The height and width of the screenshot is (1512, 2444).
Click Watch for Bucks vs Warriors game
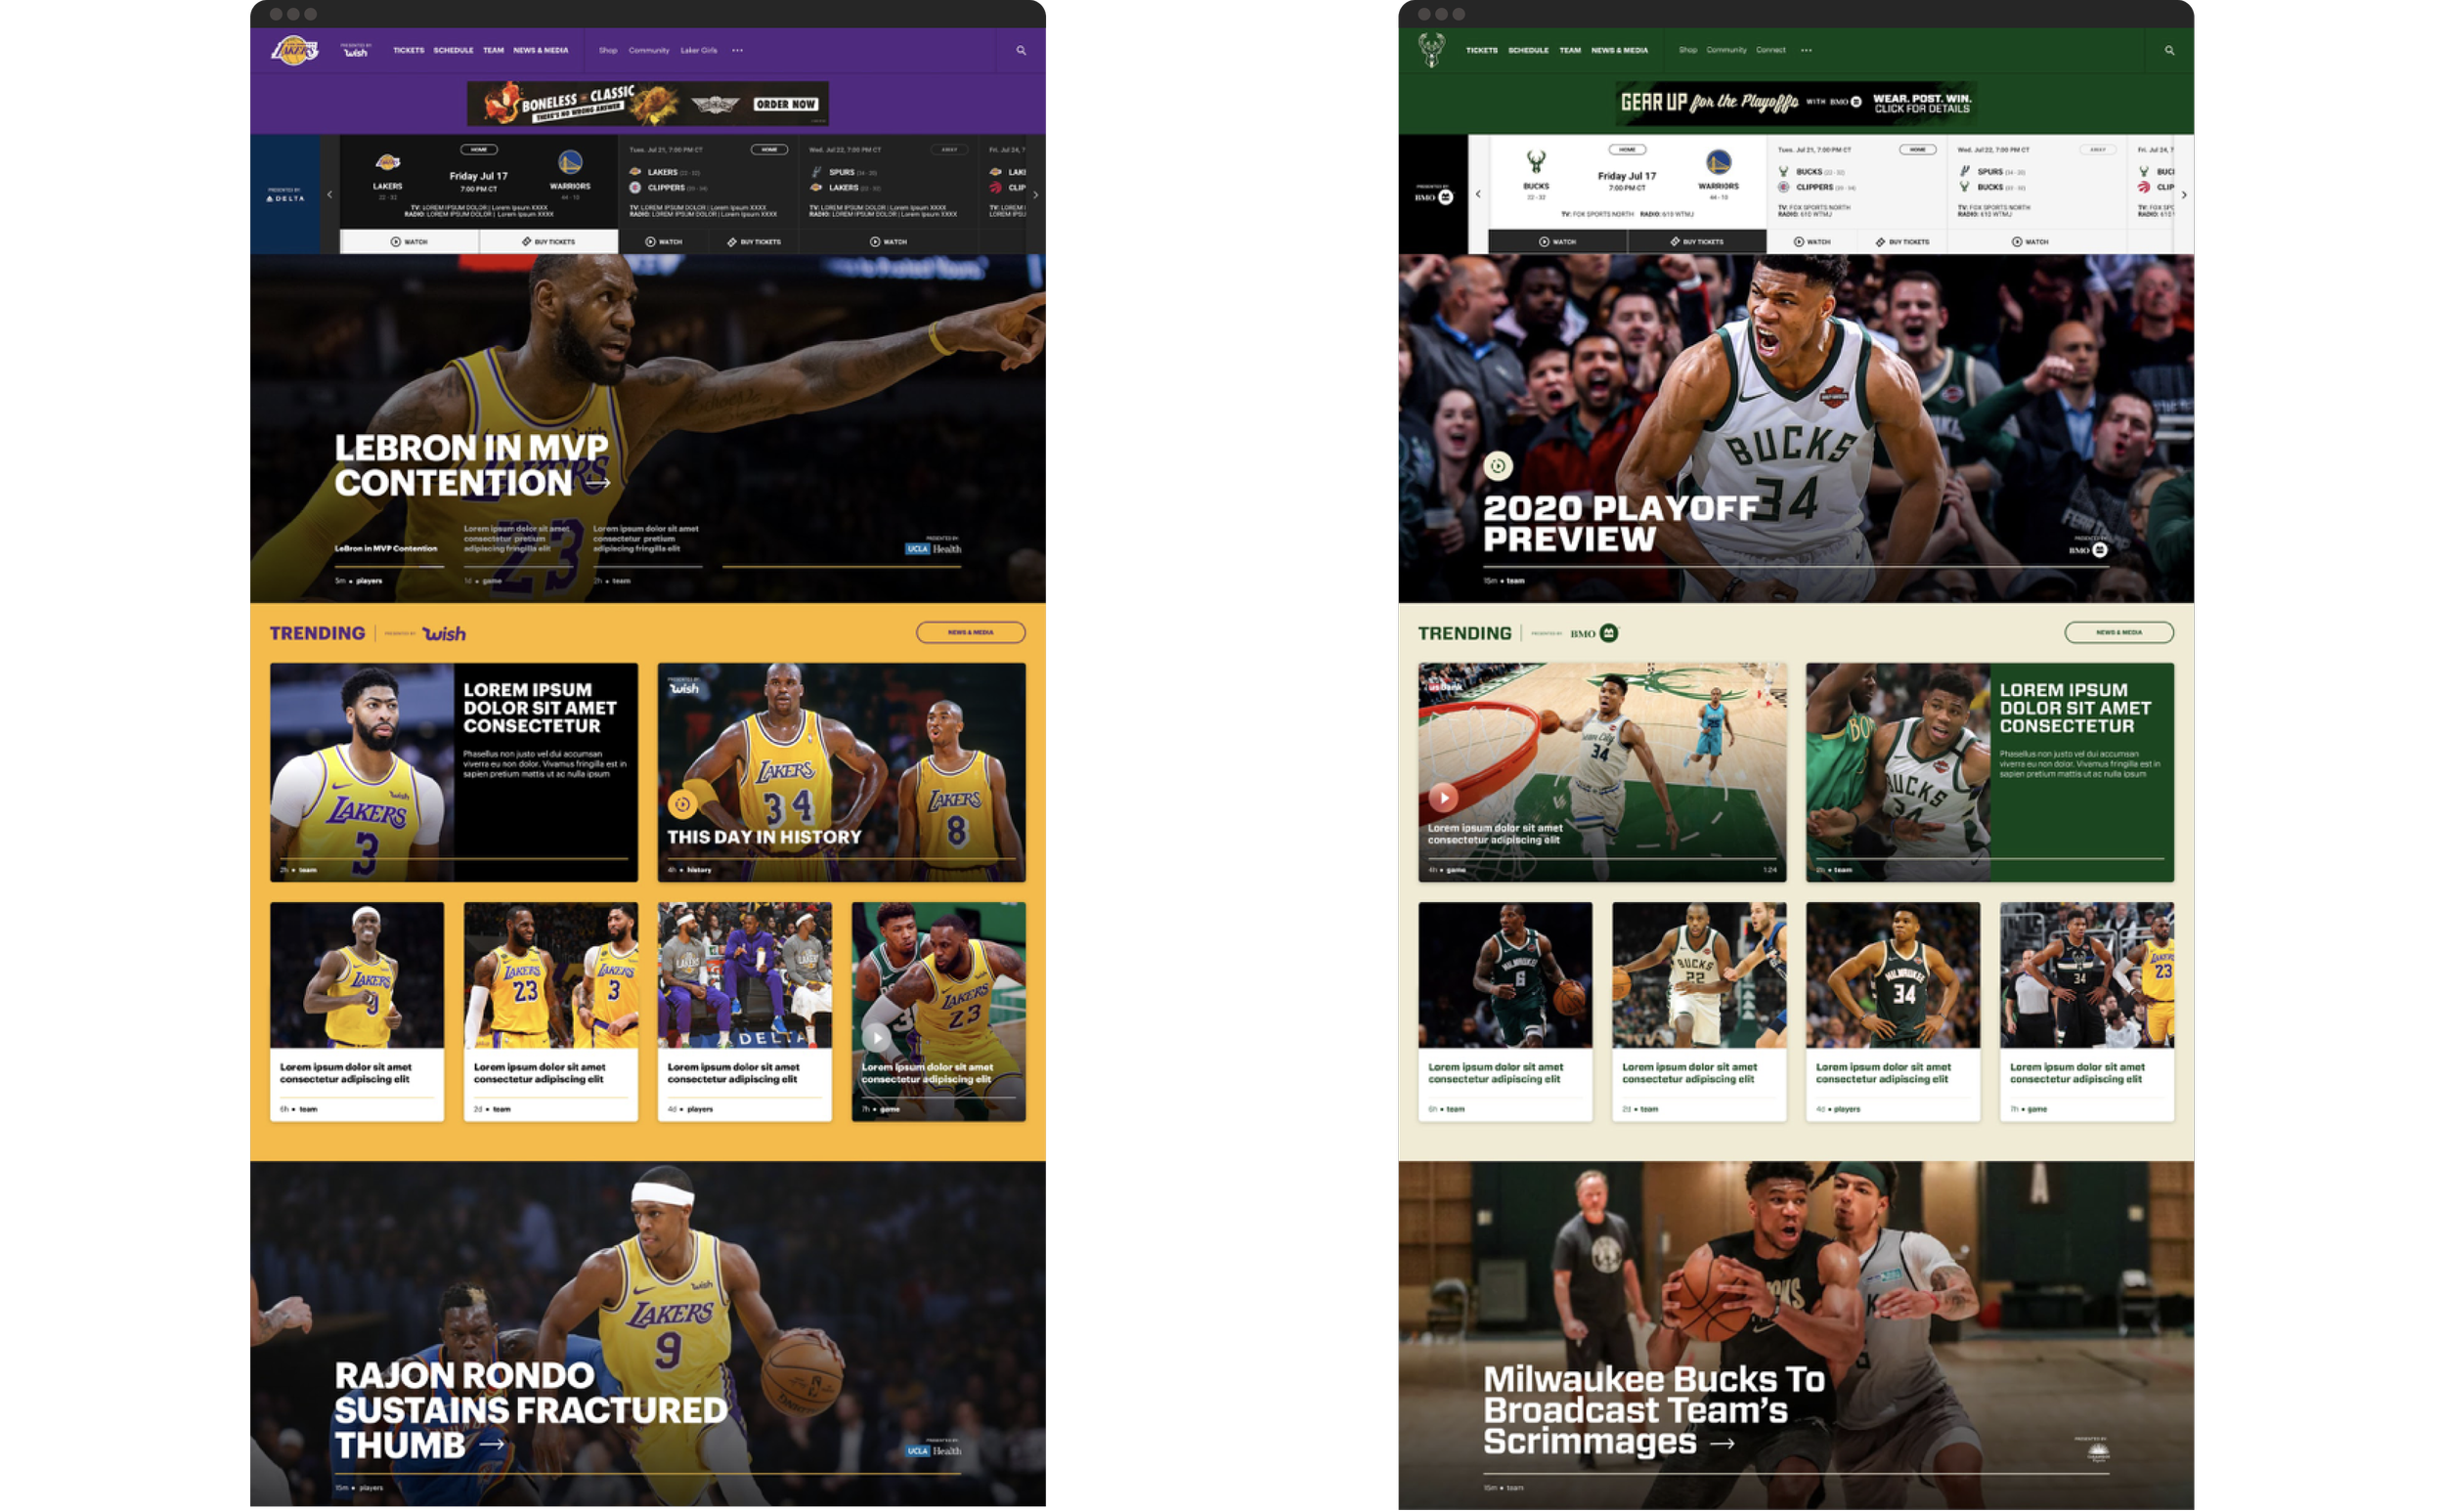[1557, 242]
